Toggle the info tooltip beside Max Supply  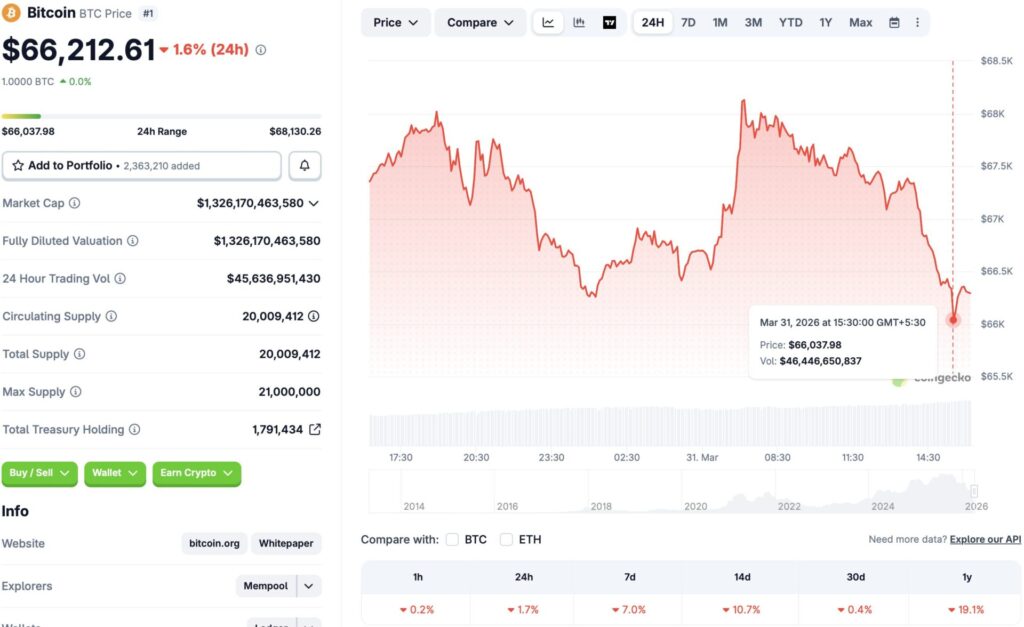[x=75, y=391]
